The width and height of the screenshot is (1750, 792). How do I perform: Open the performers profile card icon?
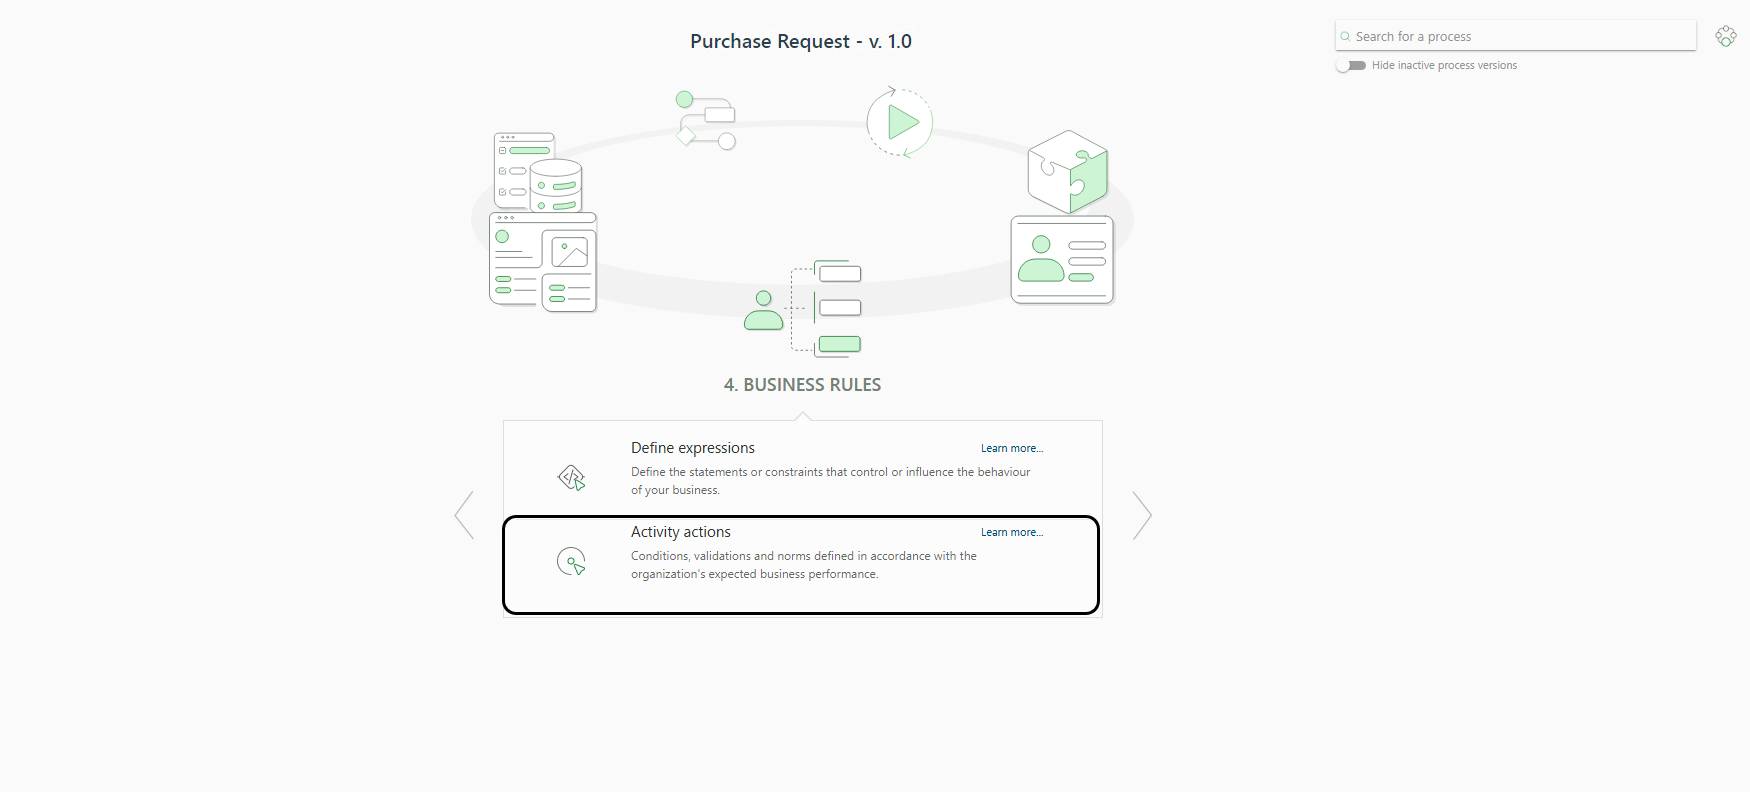pyautogui.click(x=1062, y=260)
